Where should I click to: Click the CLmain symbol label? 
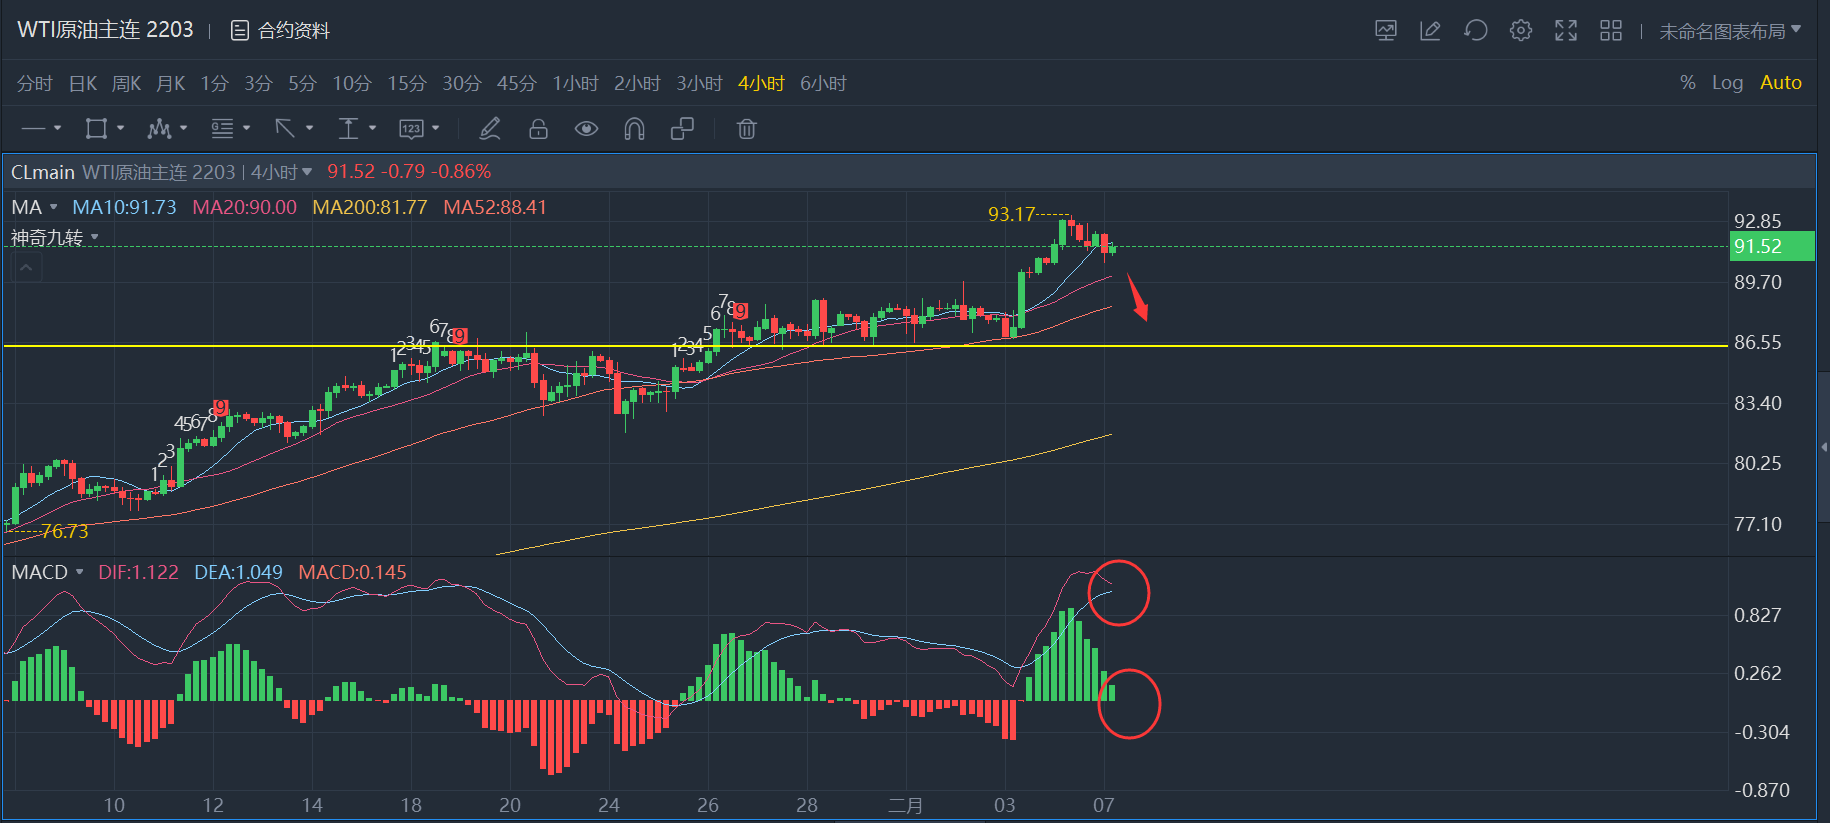[43, 172]
